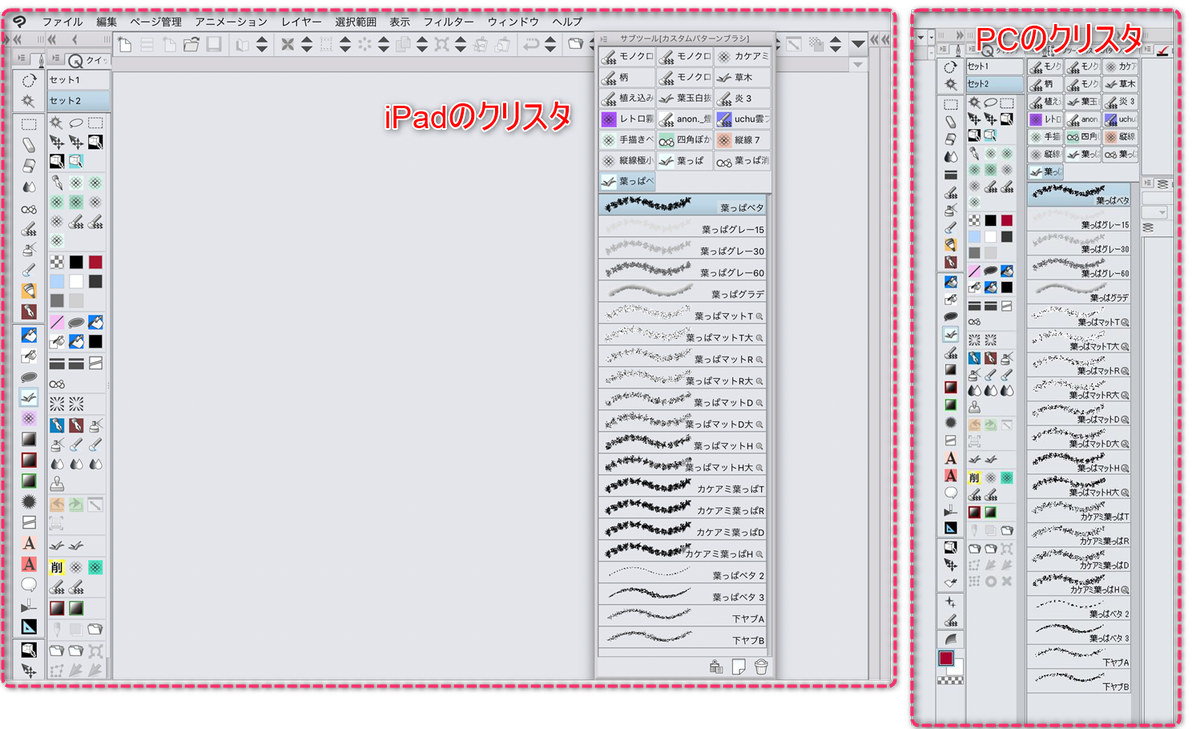The image size is (1200, 729).
Task: Open the ファイル menu
Action: click(62, 21)
